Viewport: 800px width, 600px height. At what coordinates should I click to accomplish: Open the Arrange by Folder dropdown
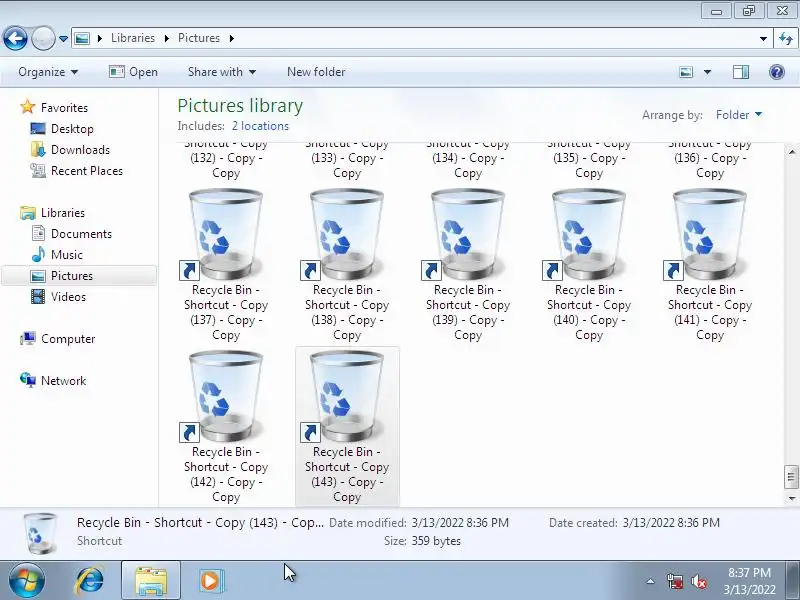[739, 115]
